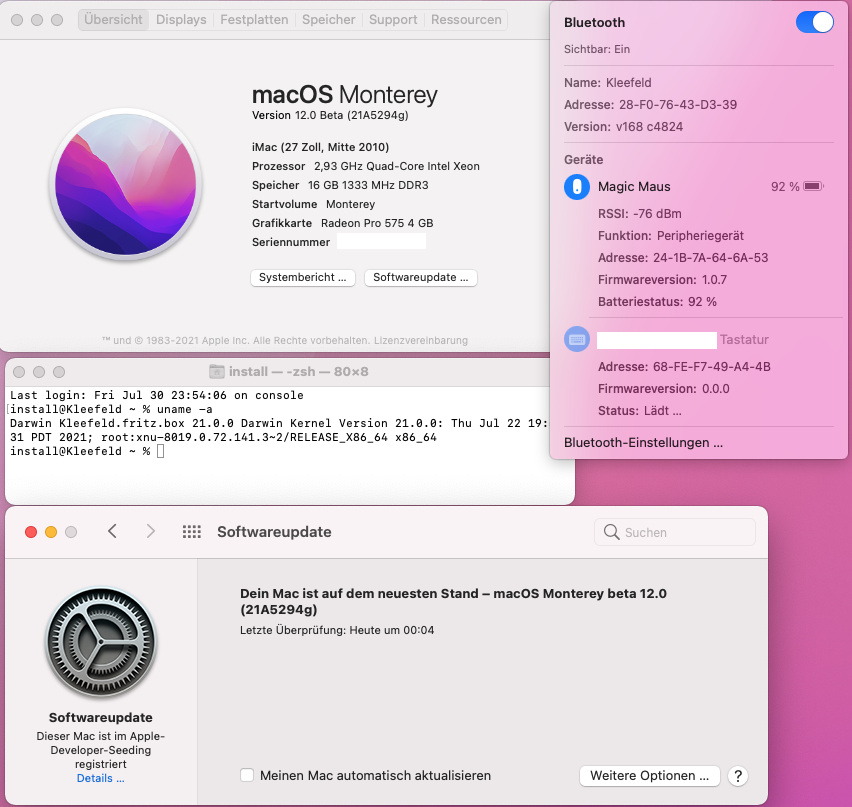Click the Batteriestatus: 92 % line
Screen dimensions: 852x807
pos(657,302)
